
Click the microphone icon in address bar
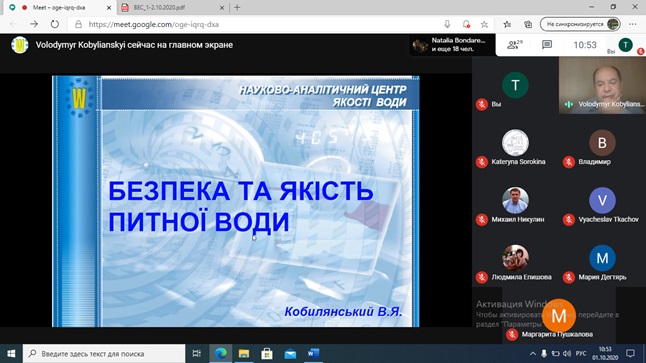click(x=447, y=24)
